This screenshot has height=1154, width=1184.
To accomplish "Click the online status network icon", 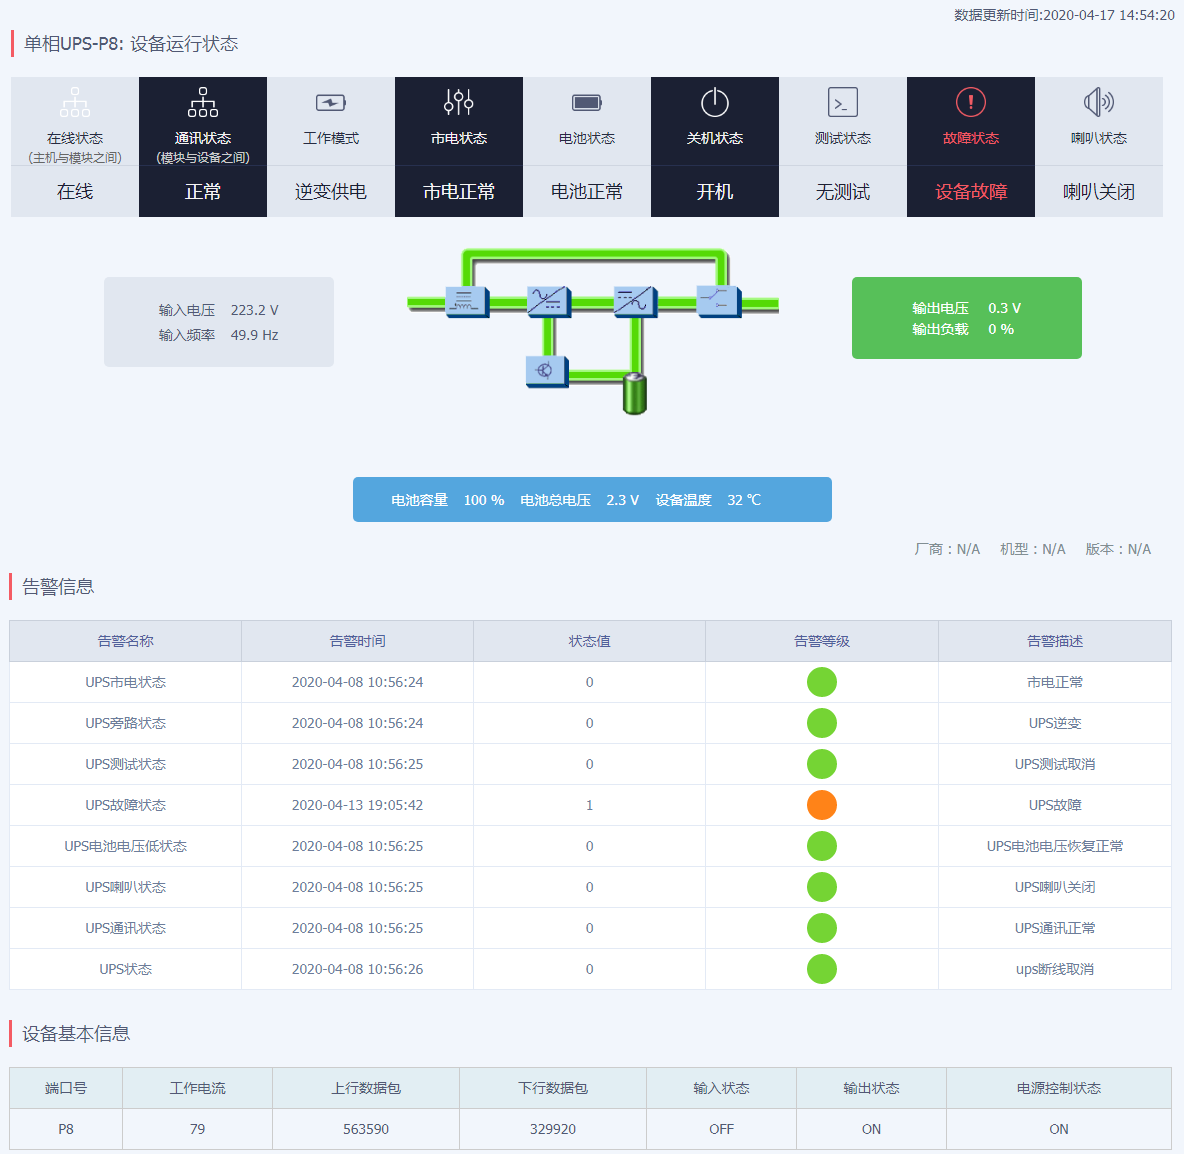I will pos(75,102).
